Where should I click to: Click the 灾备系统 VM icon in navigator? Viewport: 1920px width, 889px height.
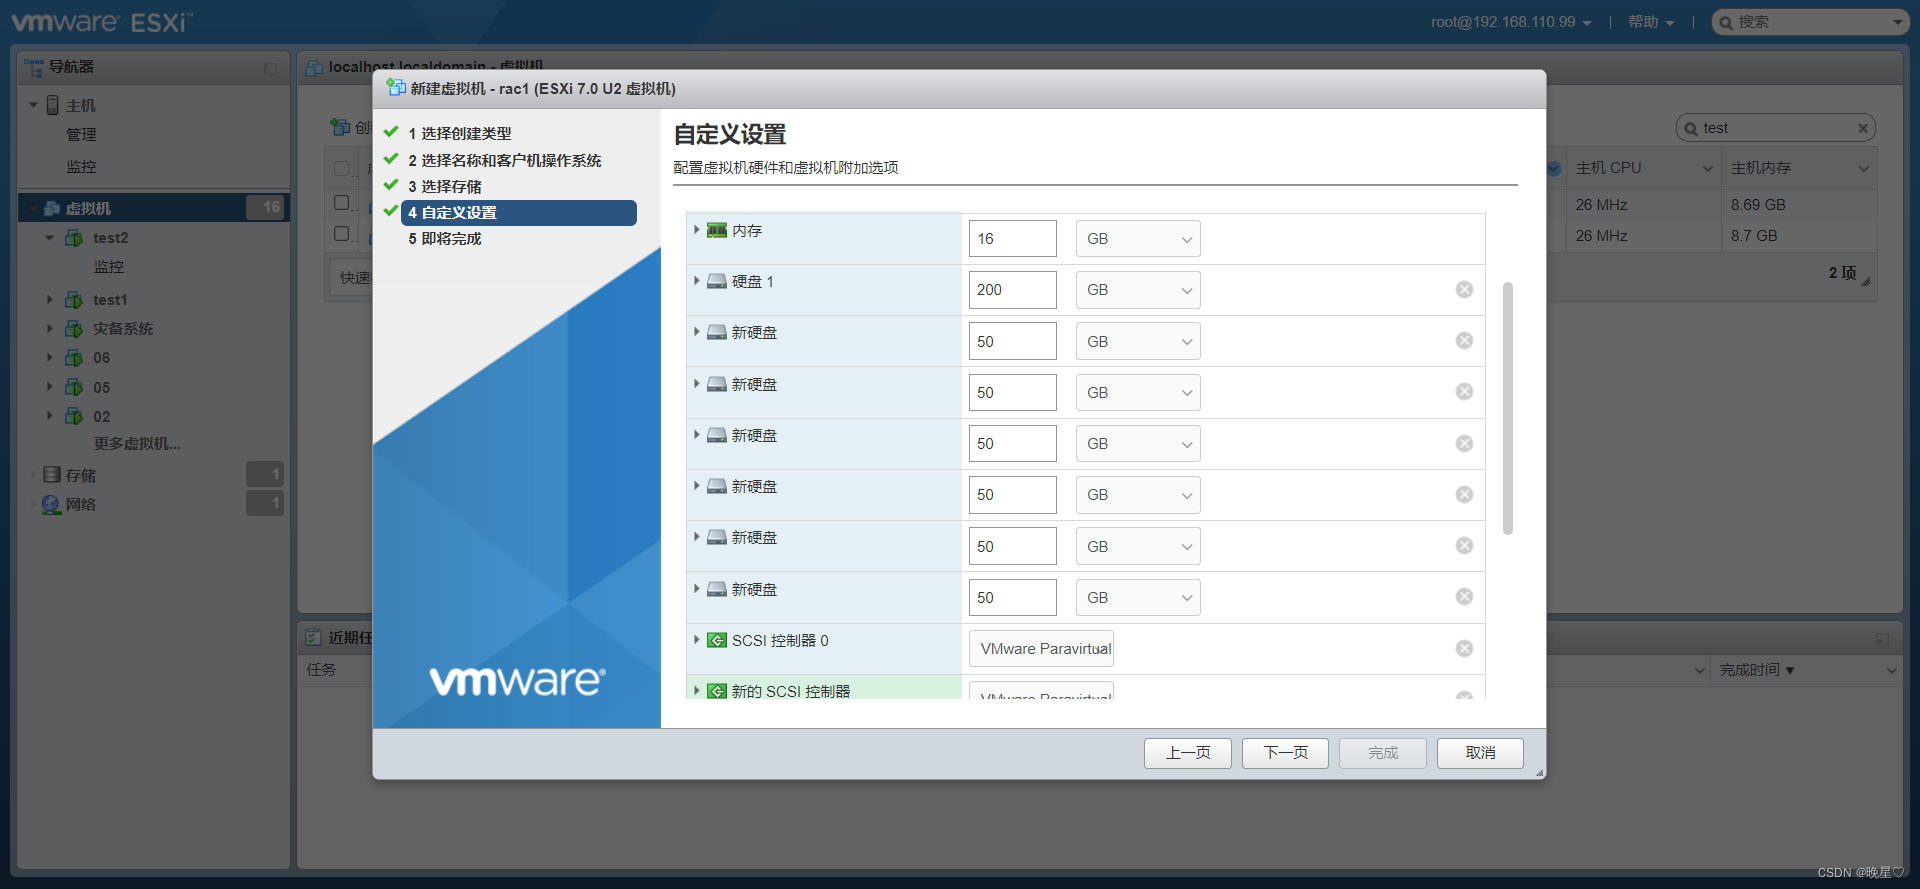(74, 329)
